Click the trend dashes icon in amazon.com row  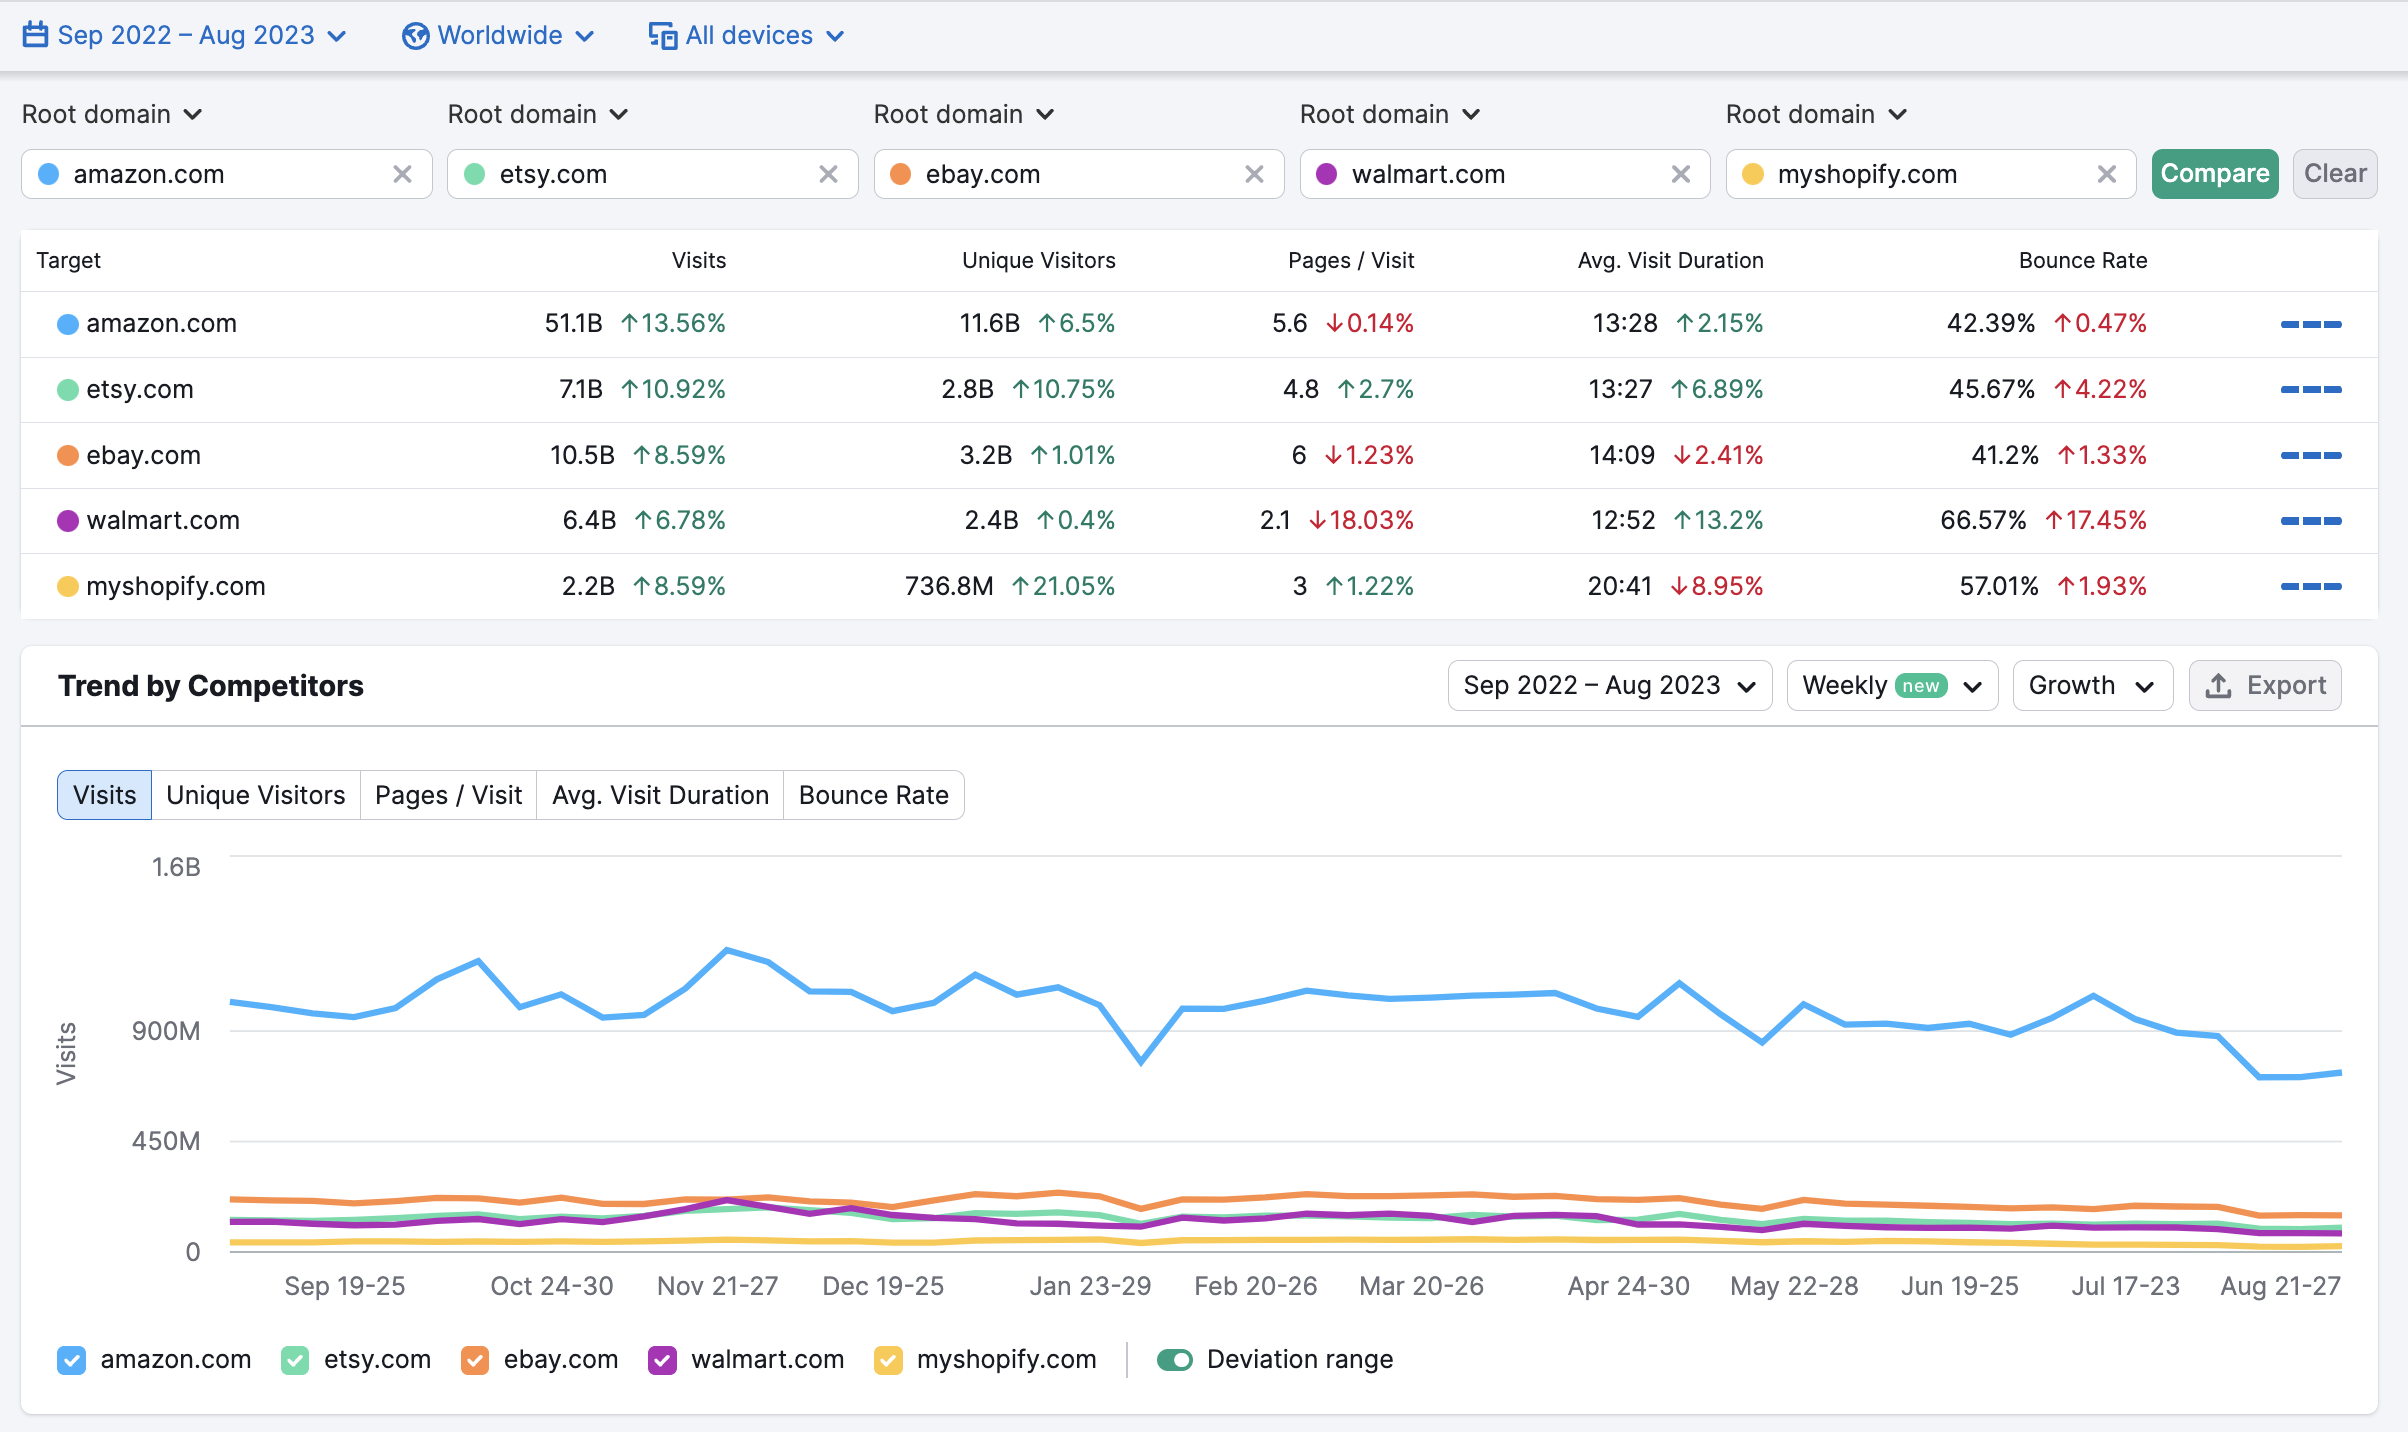pyautogui.click(x=2311, y=324)
